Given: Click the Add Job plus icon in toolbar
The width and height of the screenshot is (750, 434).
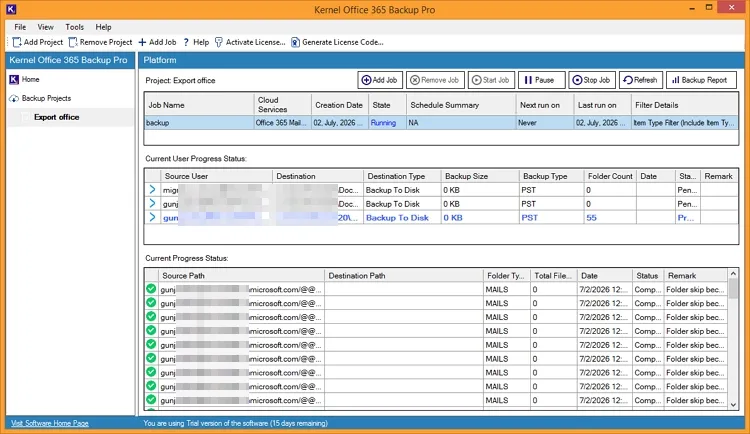Looking at the screenshot, I should (142, 42).
